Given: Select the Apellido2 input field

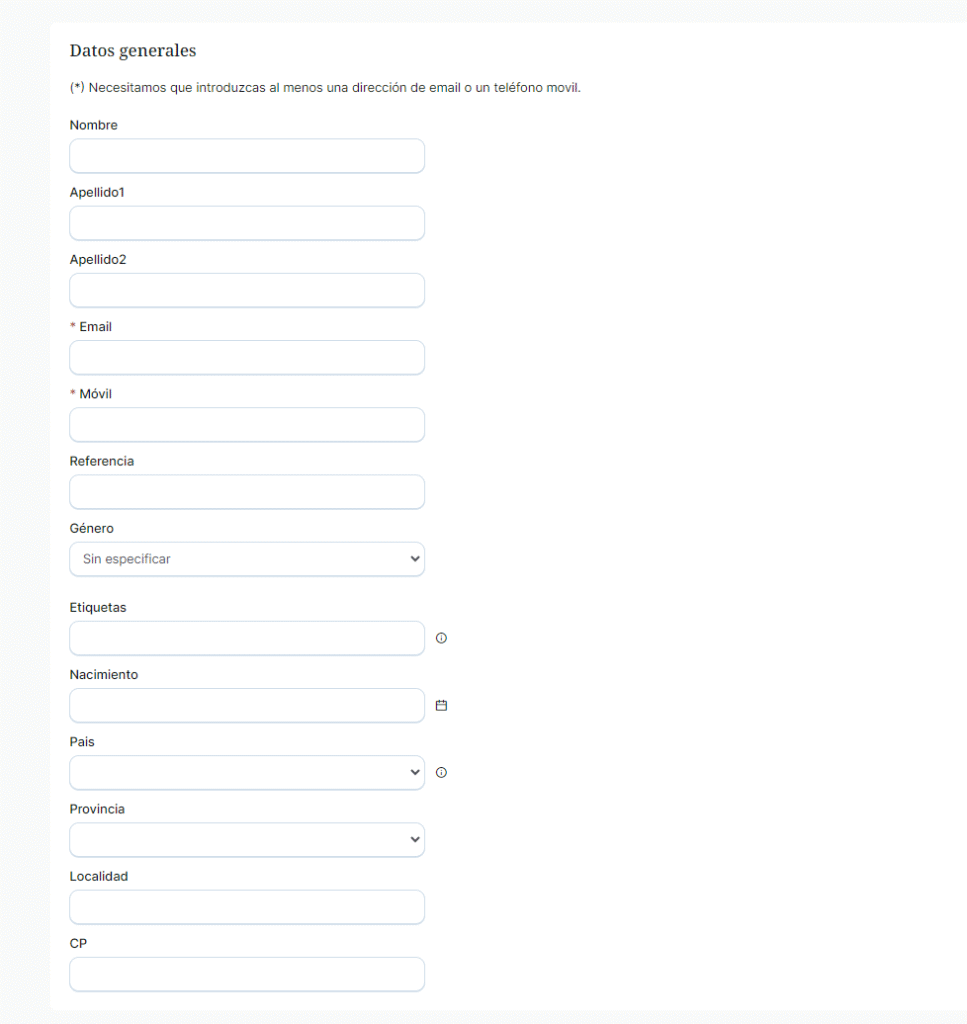Looking at the screenshot, I should pyautogui.click(x=247, y=290).
